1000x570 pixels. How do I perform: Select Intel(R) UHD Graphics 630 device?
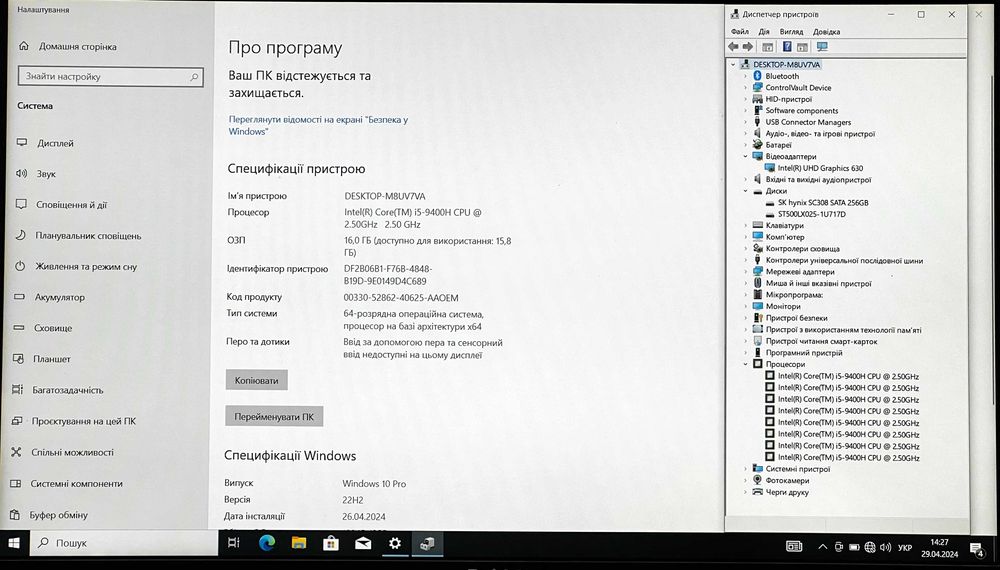[820, 168]
